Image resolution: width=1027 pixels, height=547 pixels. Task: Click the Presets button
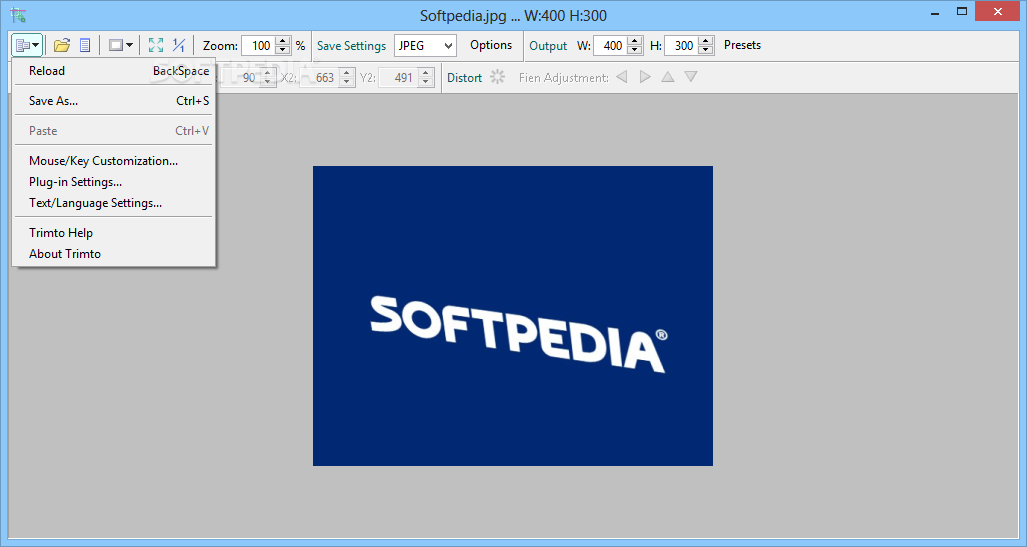click(742, 45)
